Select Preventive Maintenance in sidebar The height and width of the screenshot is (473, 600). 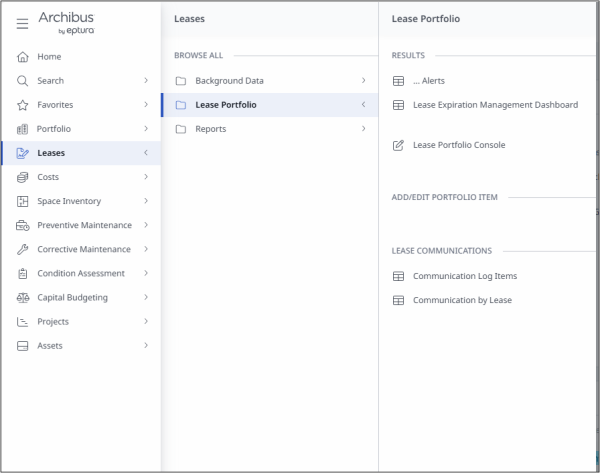(85, 225)
